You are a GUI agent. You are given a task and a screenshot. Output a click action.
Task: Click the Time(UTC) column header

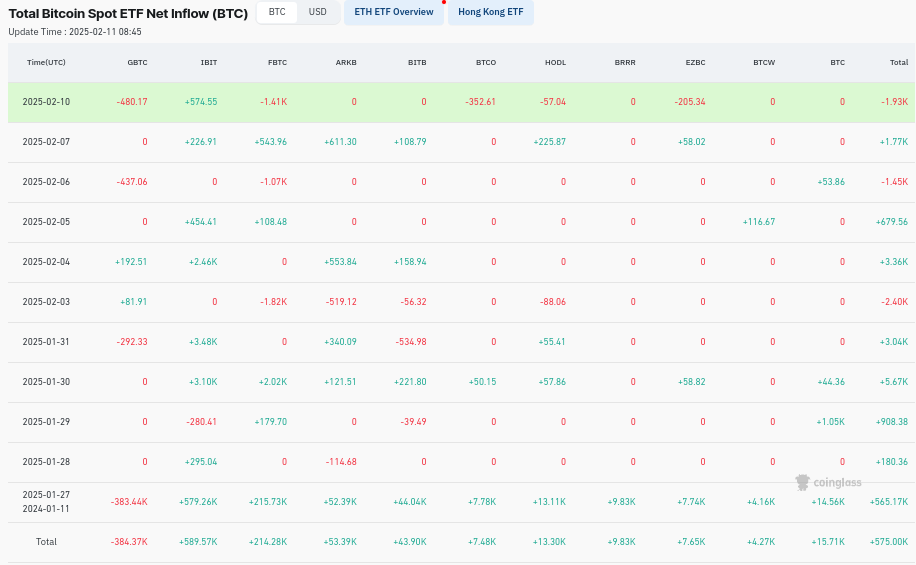(46, 63)
